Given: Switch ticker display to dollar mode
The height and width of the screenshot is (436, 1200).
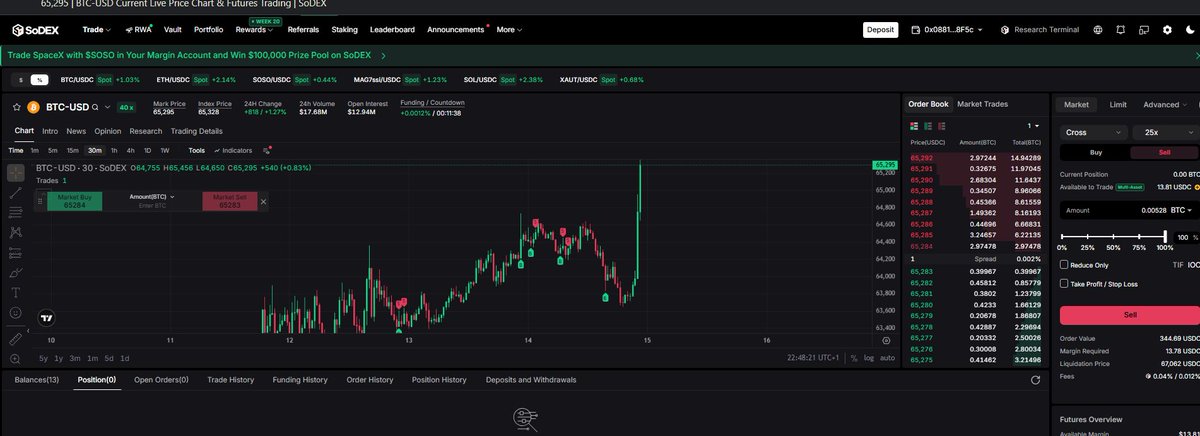Looking at the screenshot, I should pos(21,79).
